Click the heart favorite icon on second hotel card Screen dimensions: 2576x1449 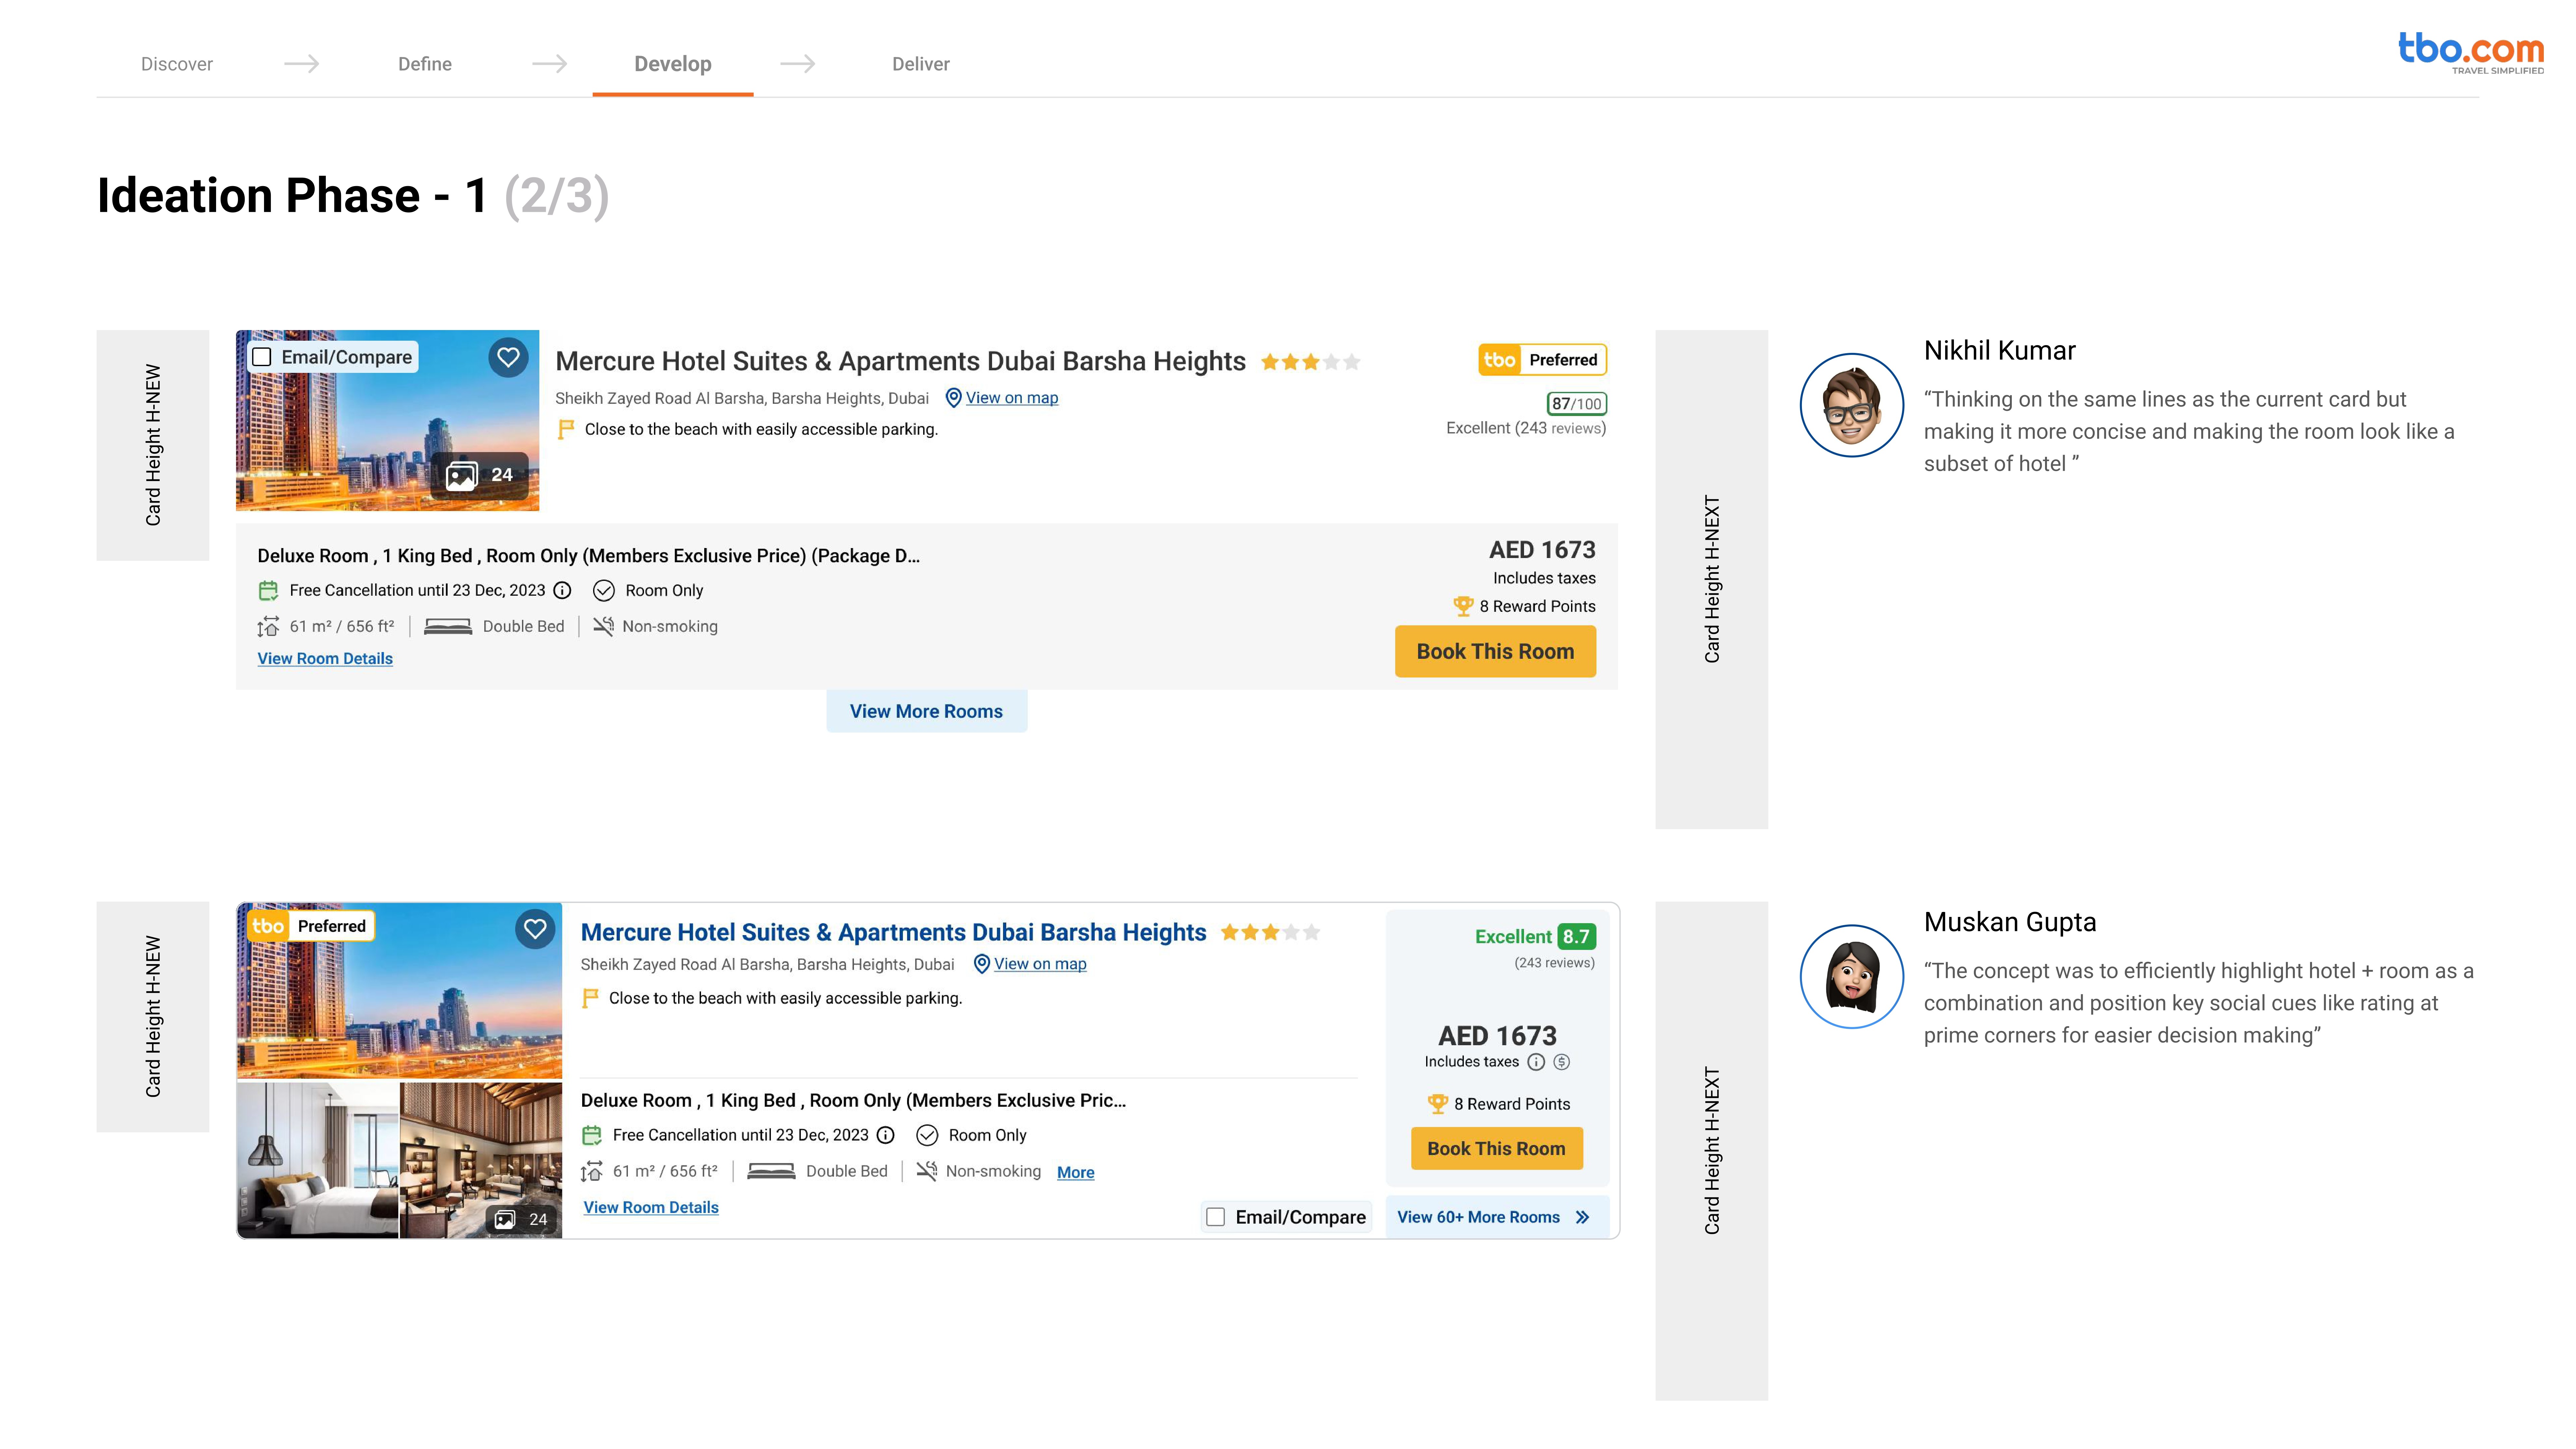point(535,929)
